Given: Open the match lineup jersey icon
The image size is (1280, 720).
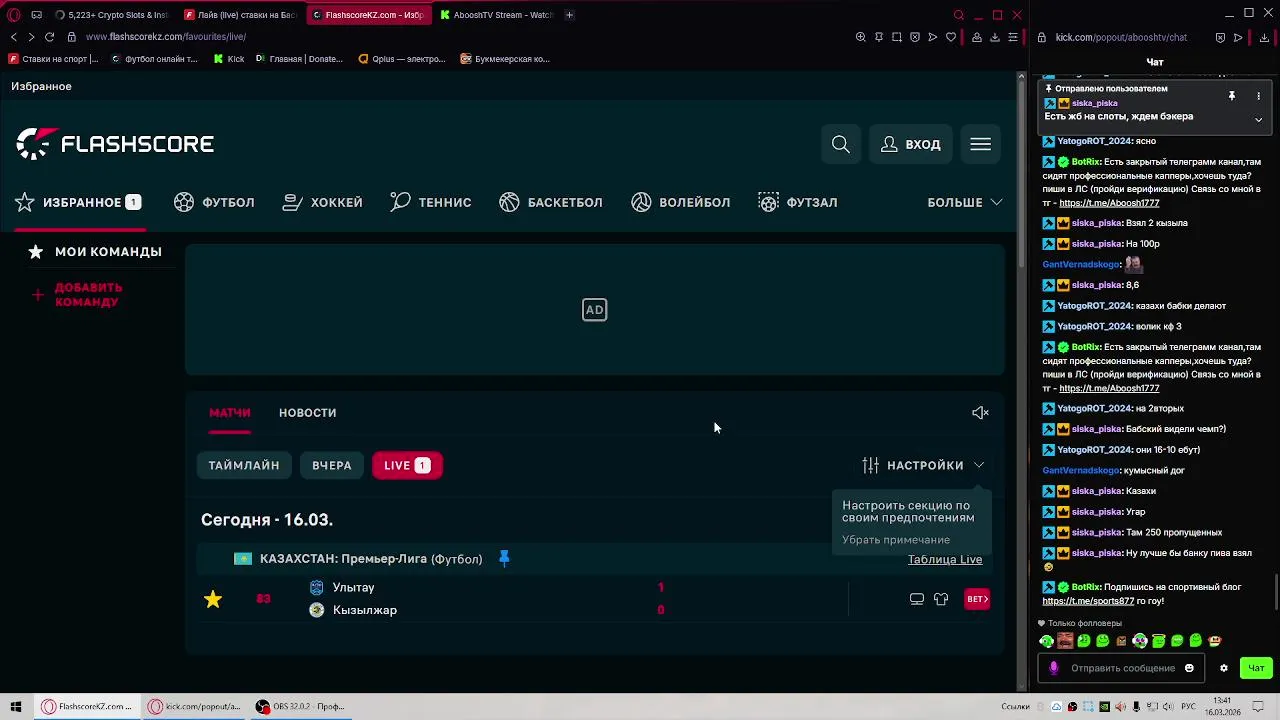Looking at the screenshot, I should pos(941,599).
